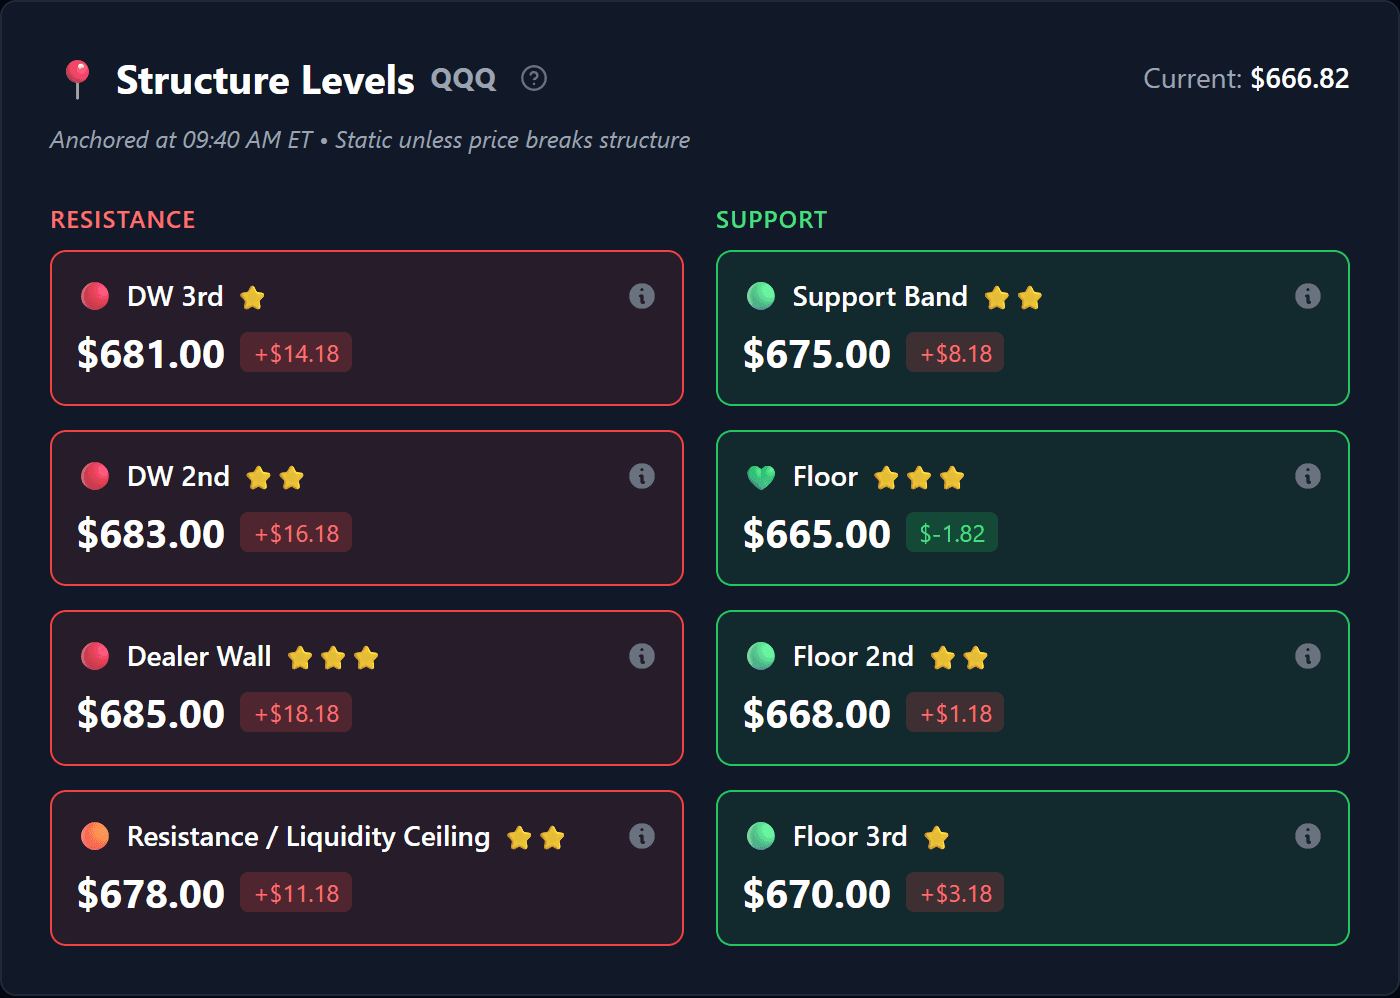Click the red dot beside DW 3rd
Screen dimensions: 1400x998
[x=95, y=296]
